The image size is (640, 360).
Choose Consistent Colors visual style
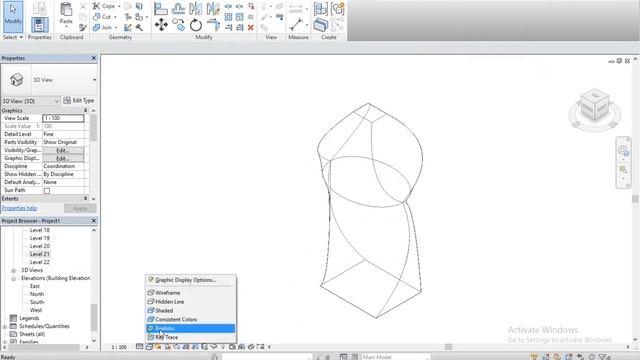point(191,320)
